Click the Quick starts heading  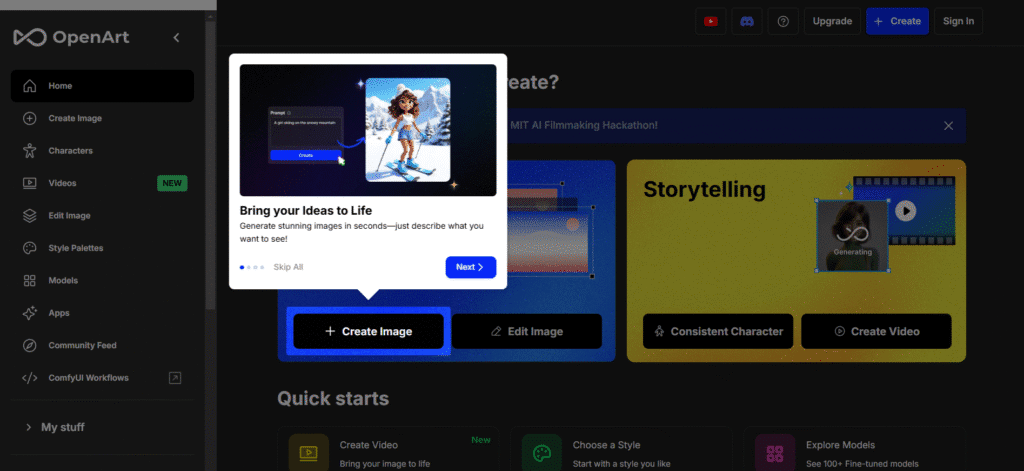pyautogui.click(x=333, y=398)
